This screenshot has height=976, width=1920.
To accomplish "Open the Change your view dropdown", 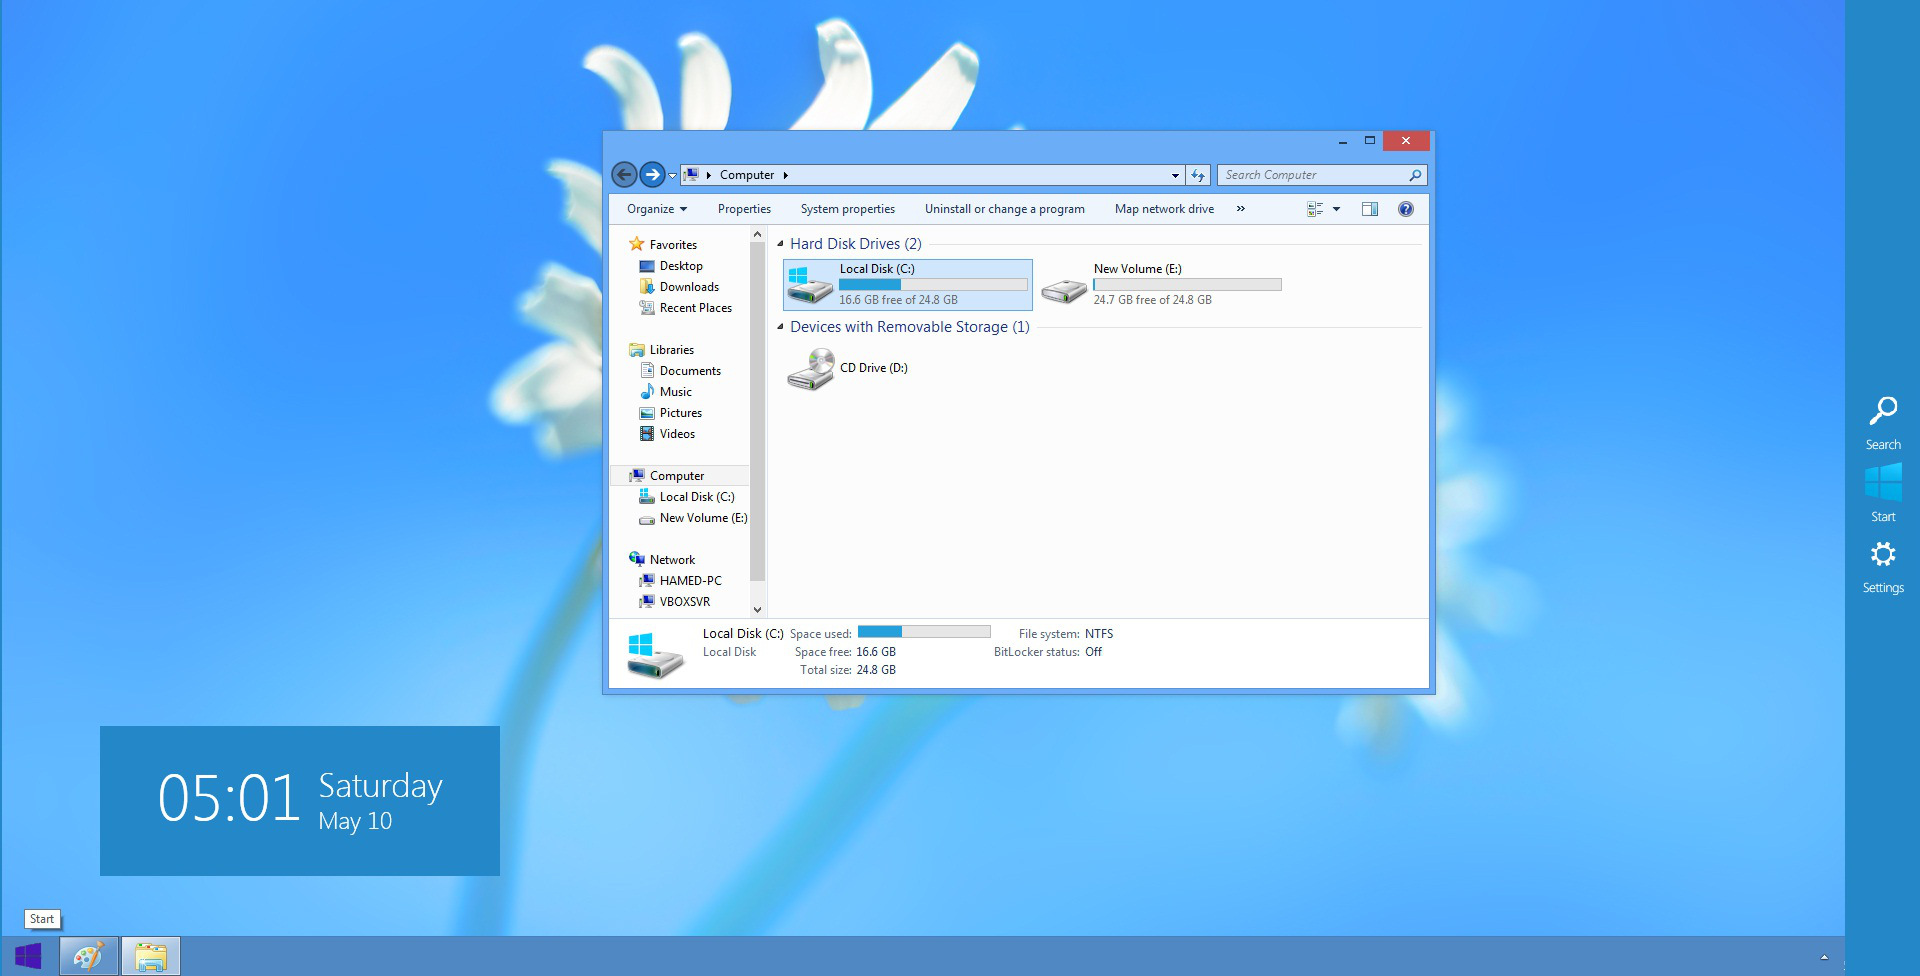I will pos(1336,209).
